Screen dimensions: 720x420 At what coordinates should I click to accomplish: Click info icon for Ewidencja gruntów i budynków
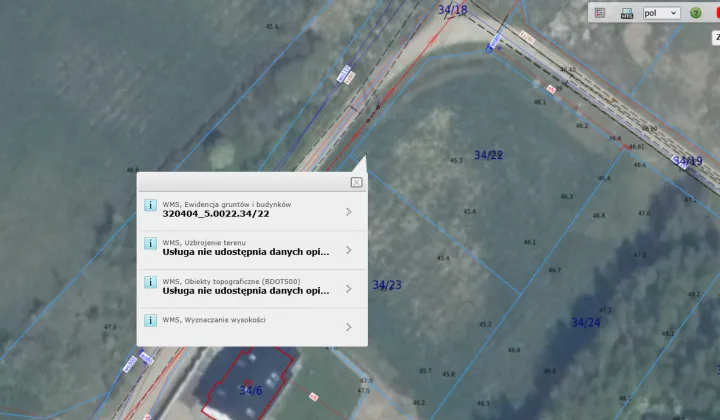tap(150, 205)
